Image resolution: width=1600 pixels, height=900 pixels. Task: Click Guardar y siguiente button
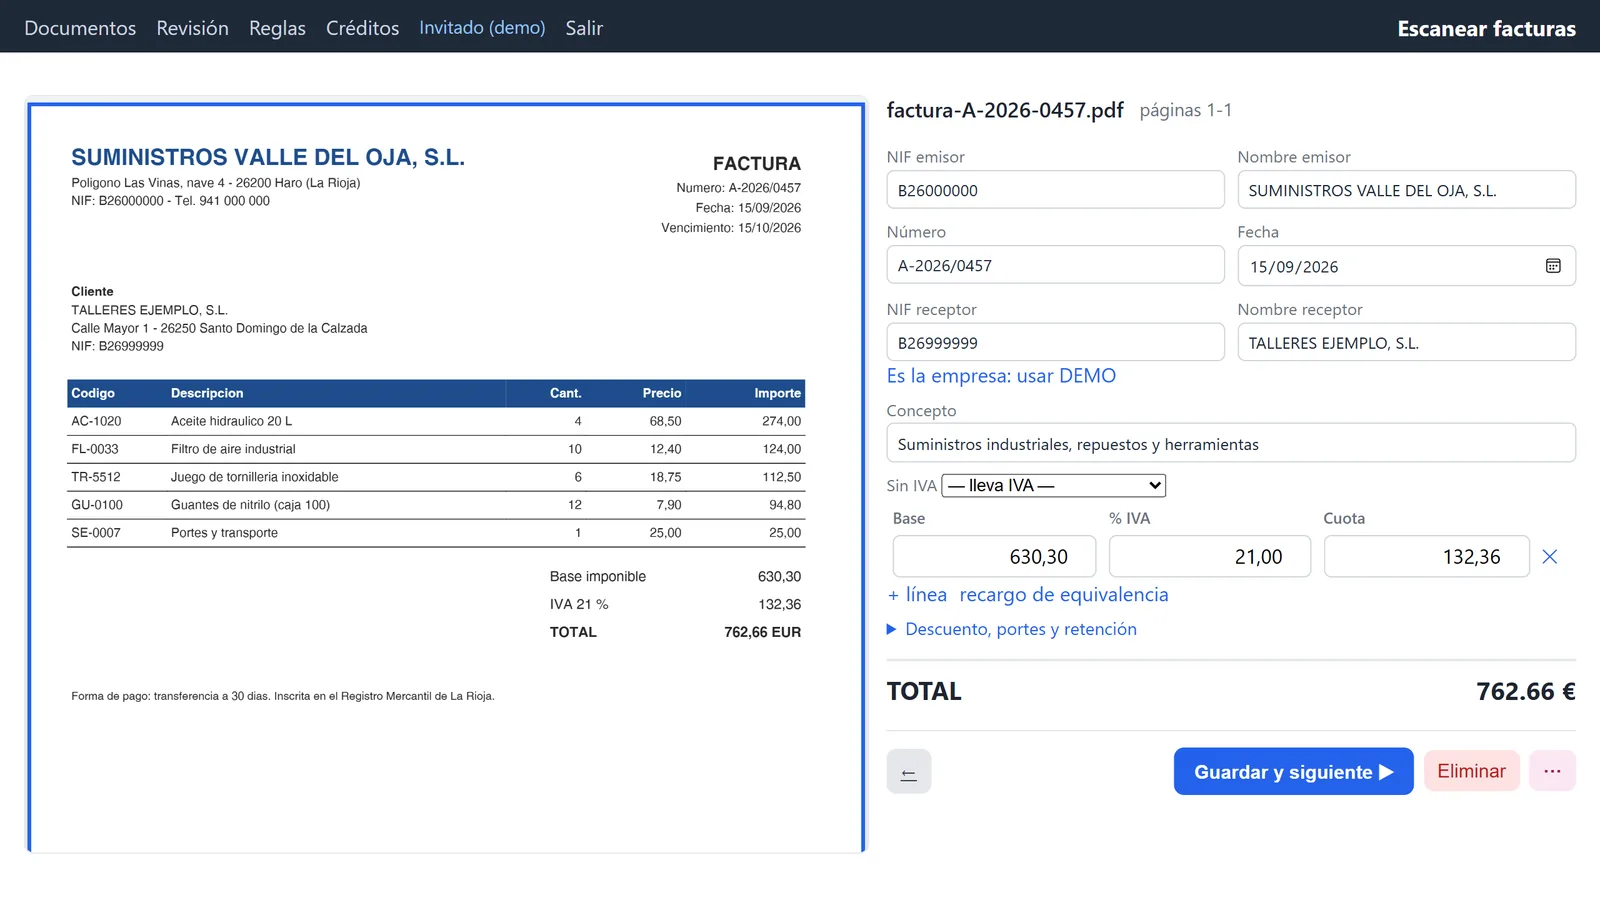pos(1293,772)
